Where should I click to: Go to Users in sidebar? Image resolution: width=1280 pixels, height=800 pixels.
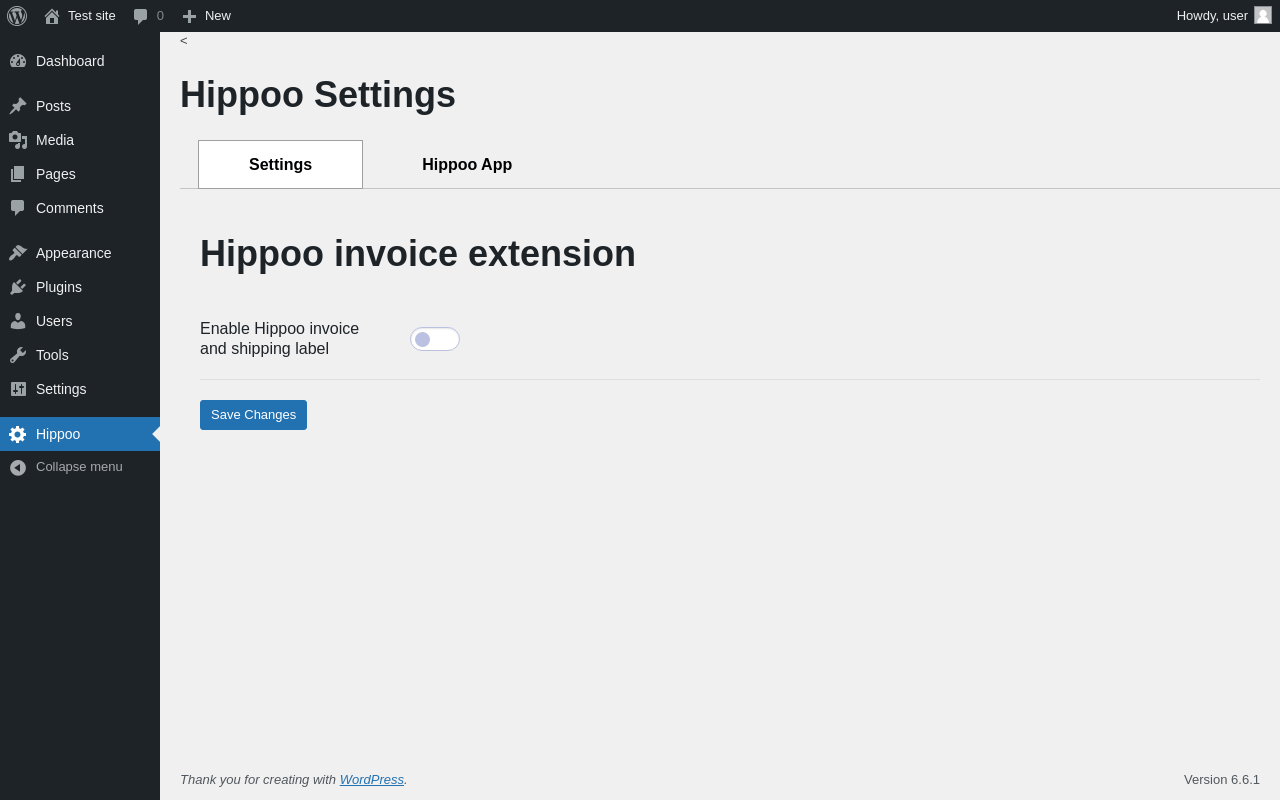(x=54, y=321)
